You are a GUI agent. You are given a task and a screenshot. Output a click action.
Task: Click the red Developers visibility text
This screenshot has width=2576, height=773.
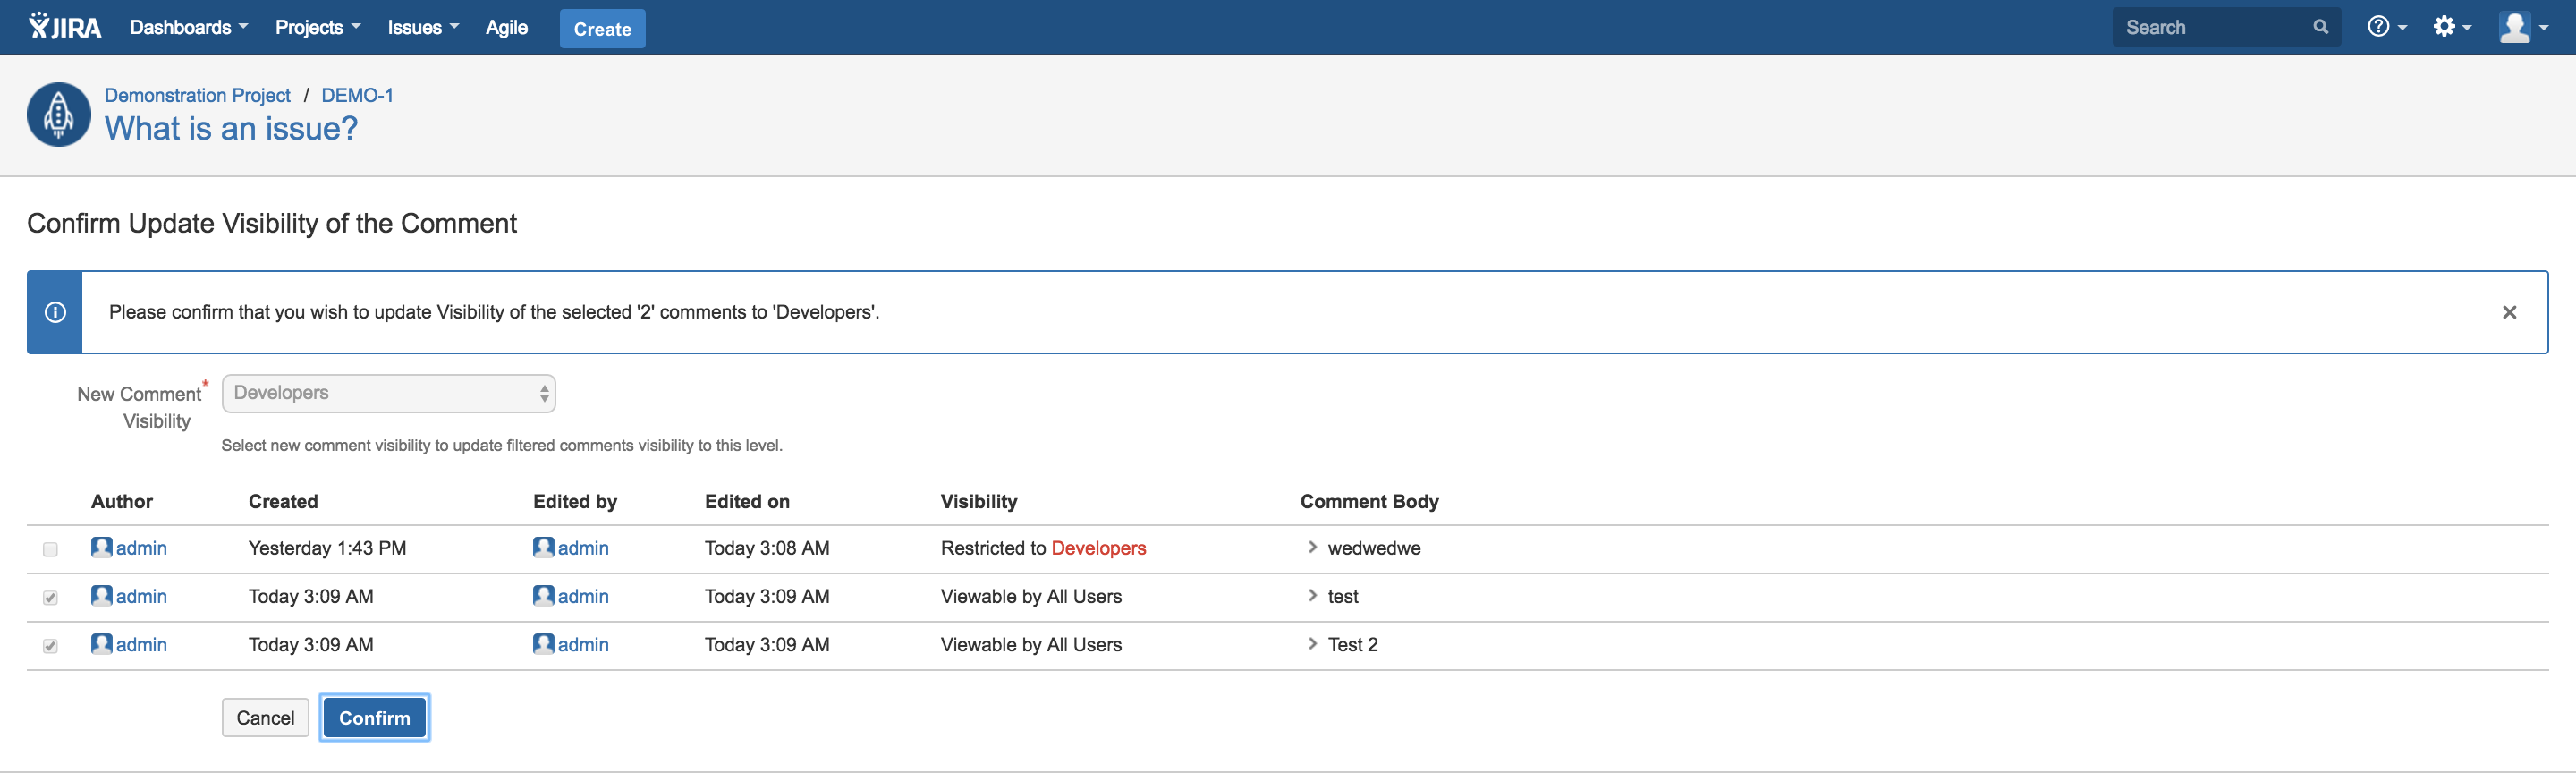[1099, 548]
